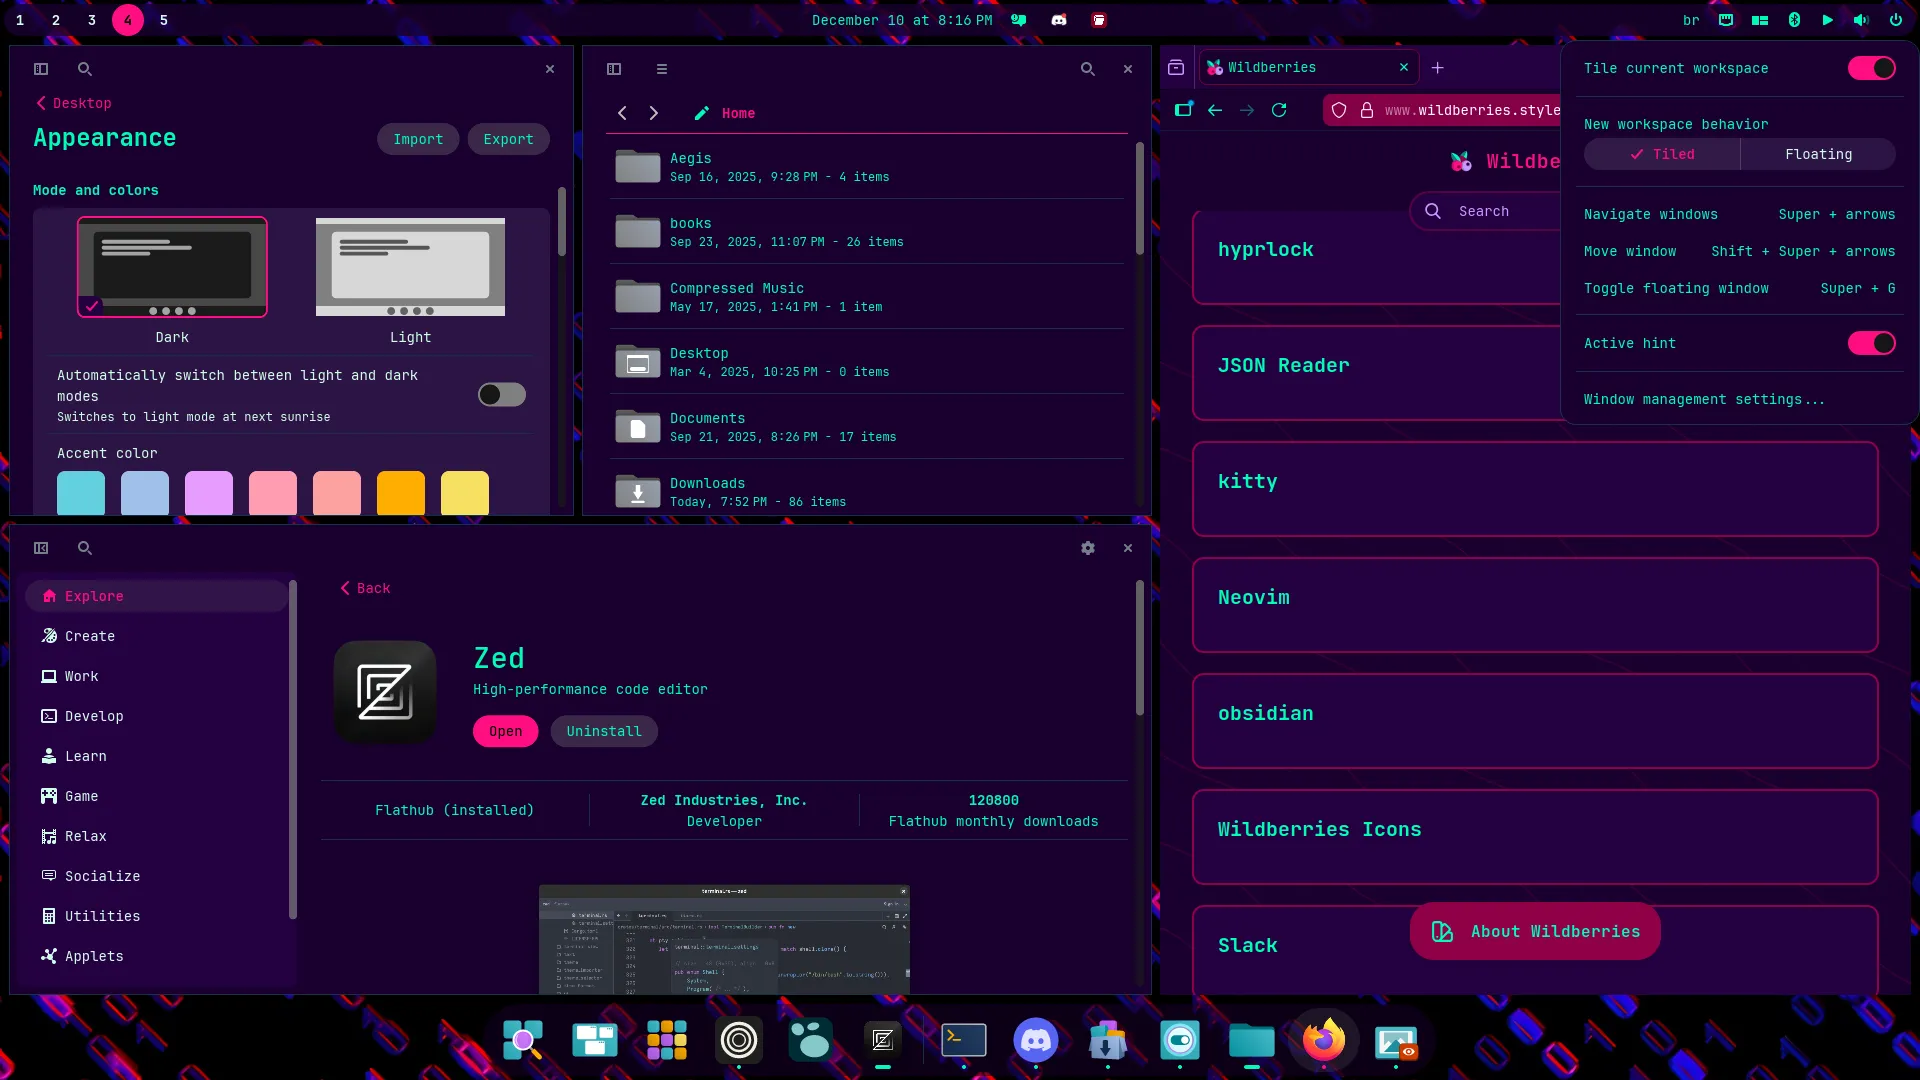Navigate forward with the right chevron in Files

[654, 113]
